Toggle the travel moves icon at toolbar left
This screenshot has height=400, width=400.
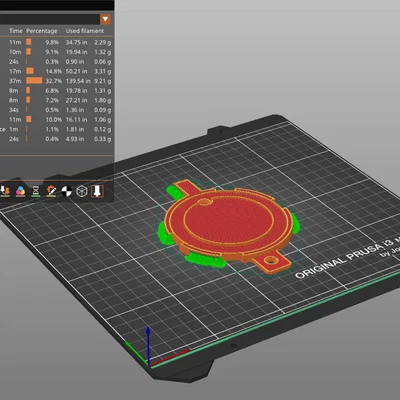pyautogui.click(x=5, y=191)
